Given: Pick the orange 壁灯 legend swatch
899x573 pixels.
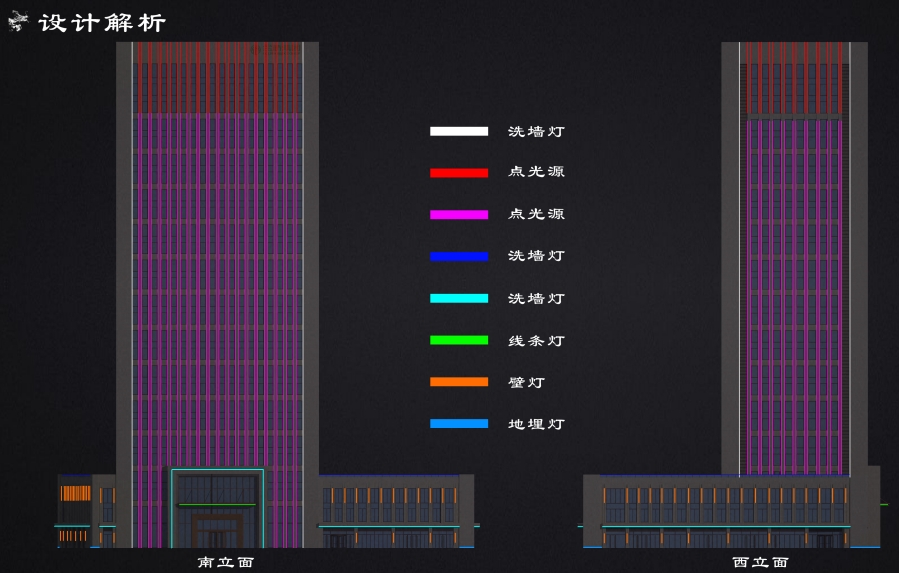Looking at the screenshot, I should (459, 382).
